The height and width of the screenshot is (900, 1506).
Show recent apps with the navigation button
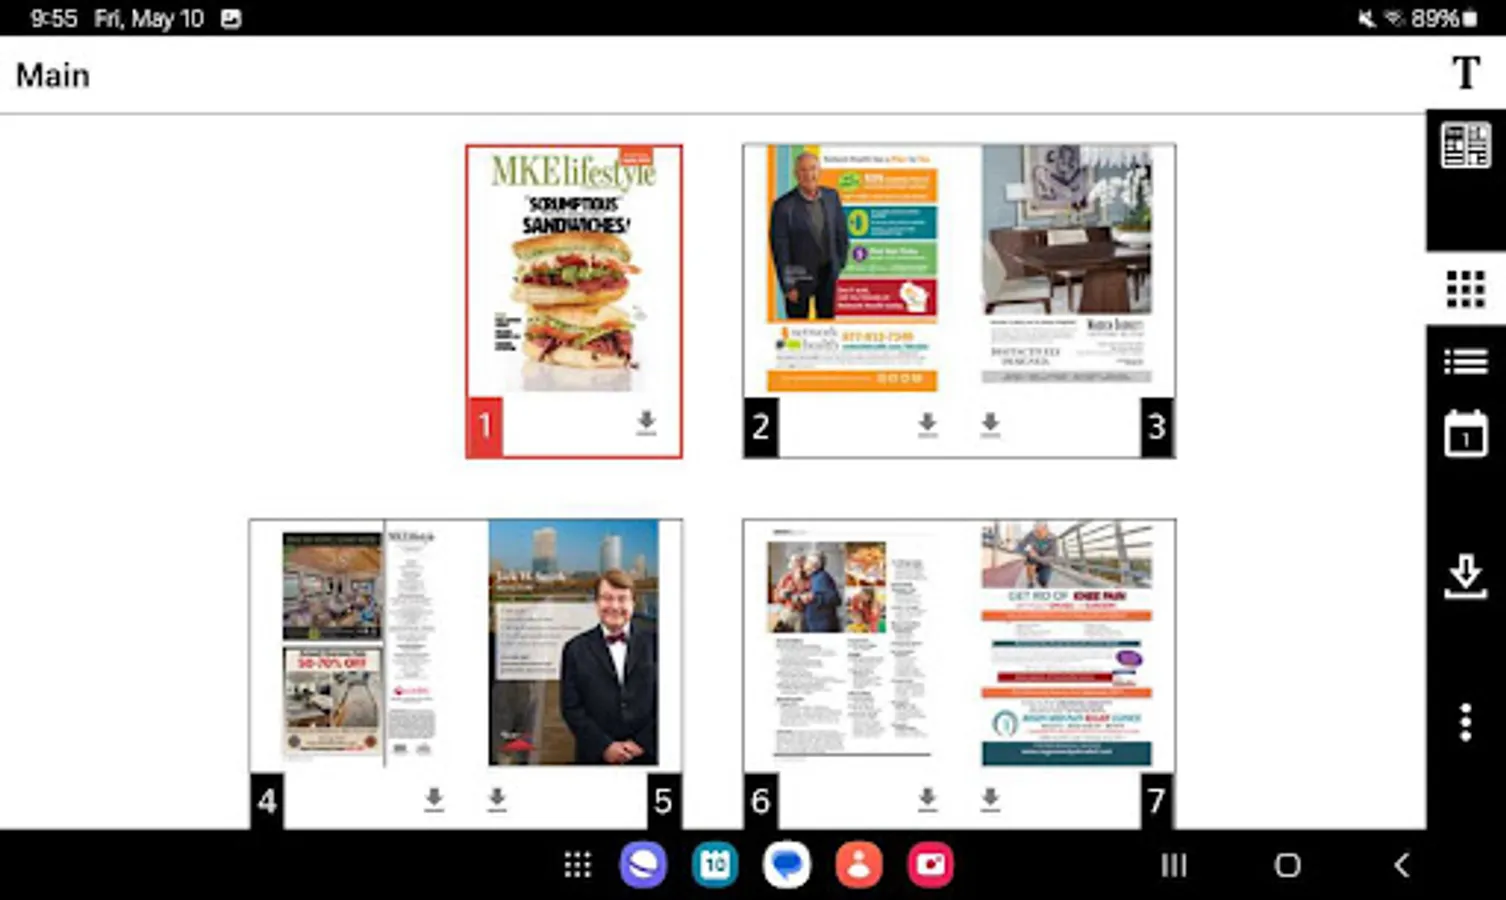[x=1173, y=865]
